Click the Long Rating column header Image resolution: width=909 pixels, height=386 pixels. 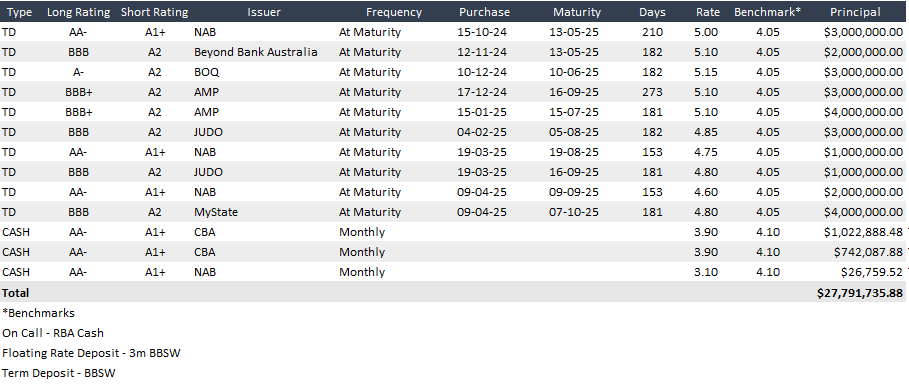point(79,12)
